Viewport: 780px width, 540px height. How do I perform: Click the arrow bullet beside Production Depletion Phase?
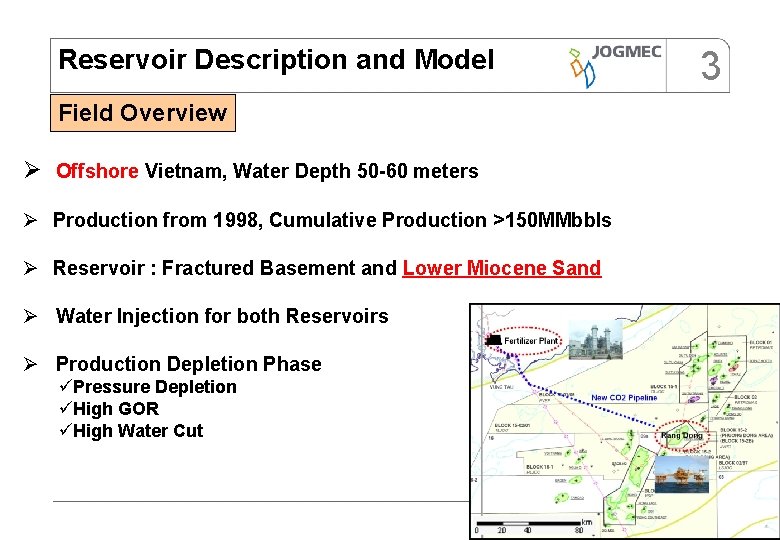(30, 364)
